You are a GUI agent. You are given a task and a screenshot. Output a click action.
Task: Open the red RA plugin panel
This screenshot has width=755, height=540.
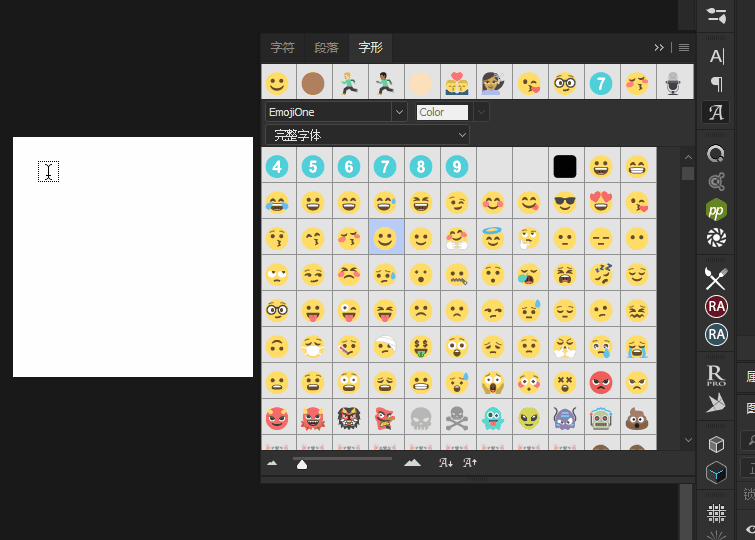716,306
